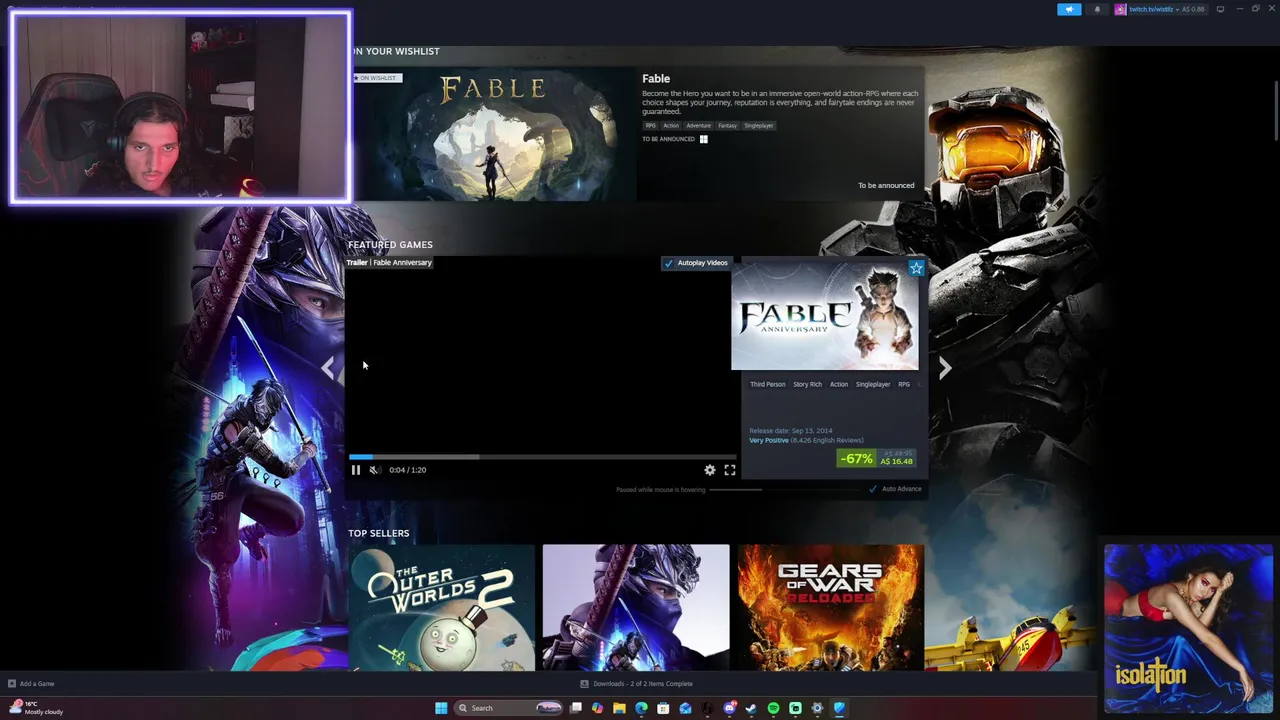The image size is (1280, 720).
Task: Open Downloads status at the bottom
Action: [636, 684]
